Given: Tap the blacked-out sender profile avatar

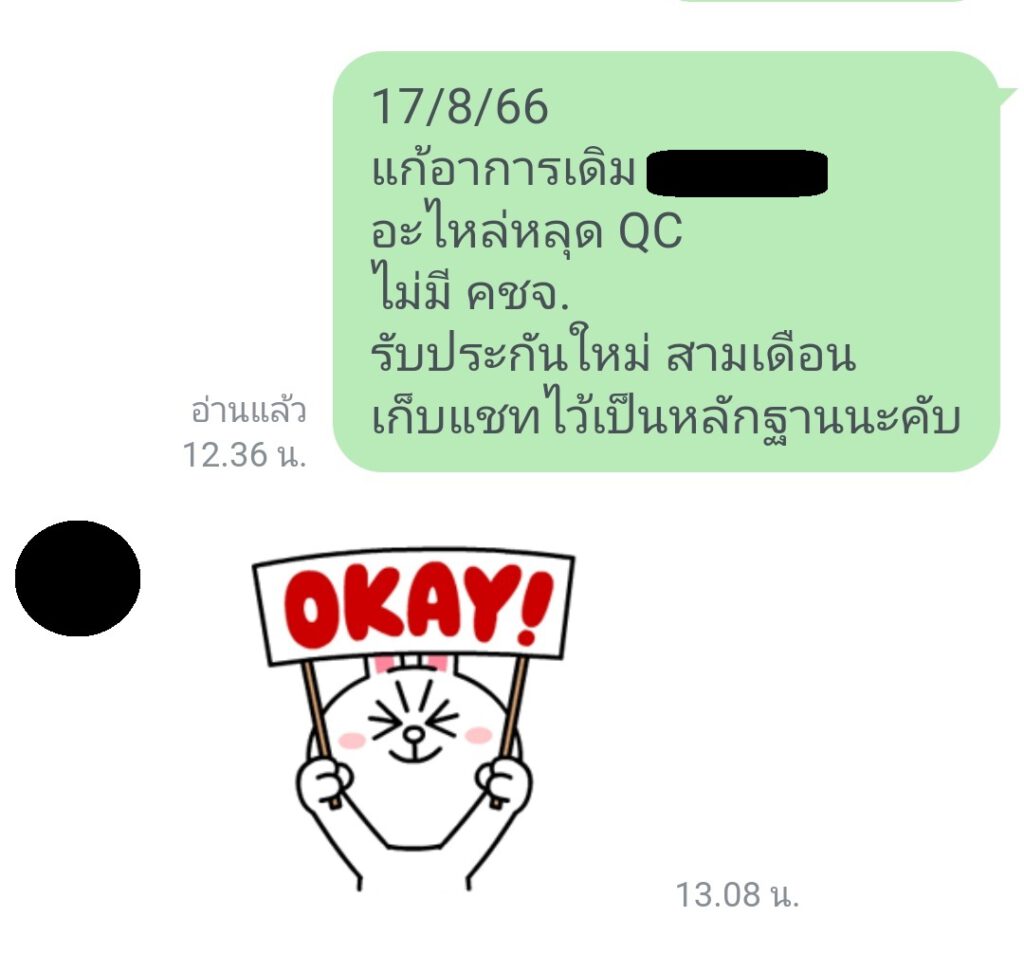Looking at the screenshot, I should pos(78,578).
